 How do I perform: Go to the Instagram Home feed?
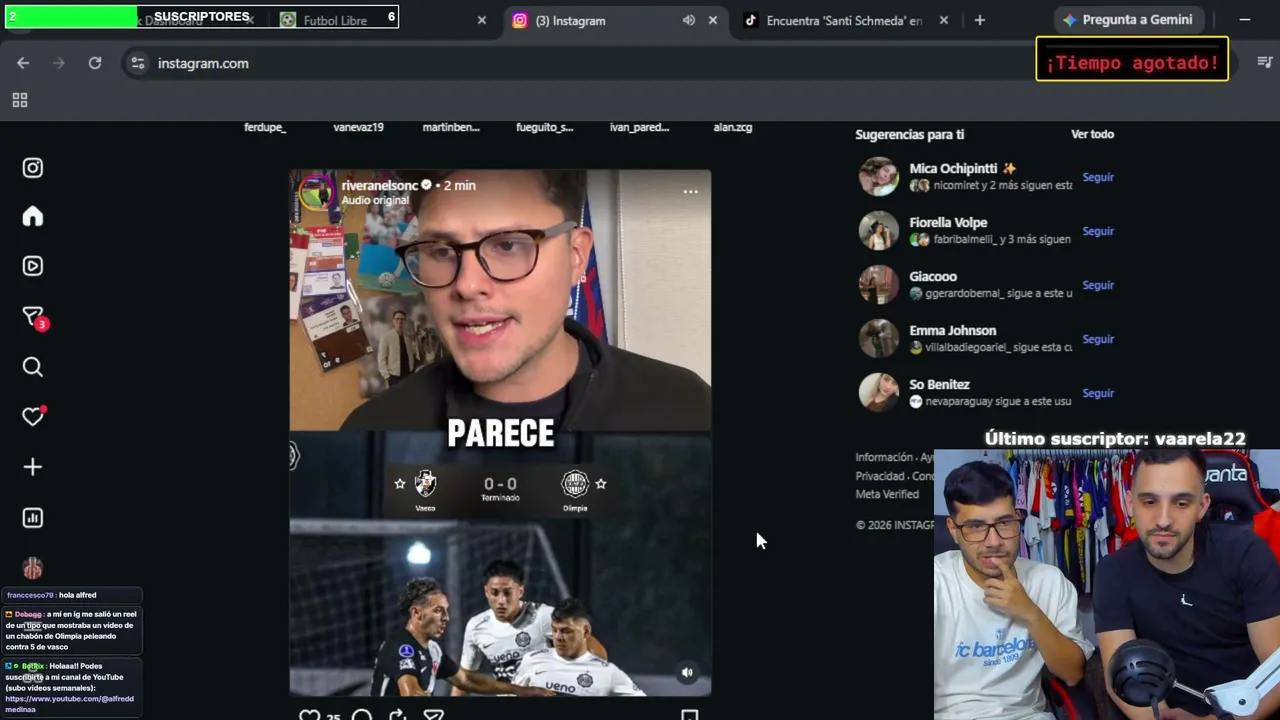tap(33, 217)
